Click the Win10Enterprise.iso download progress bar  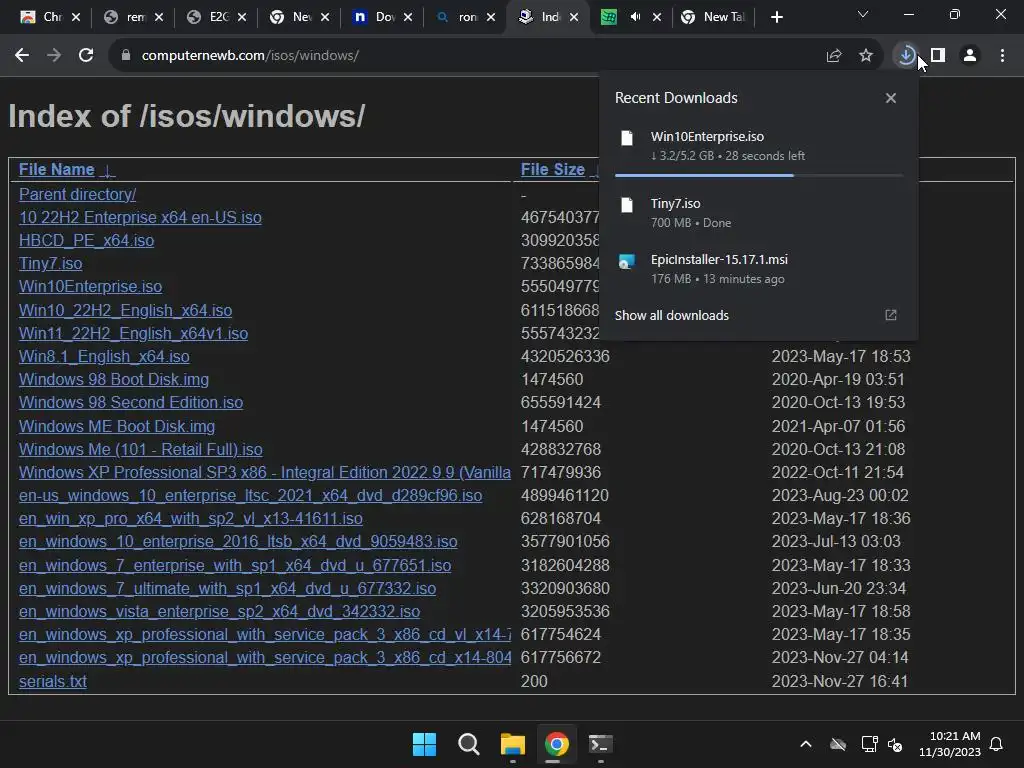pos(759,175)
